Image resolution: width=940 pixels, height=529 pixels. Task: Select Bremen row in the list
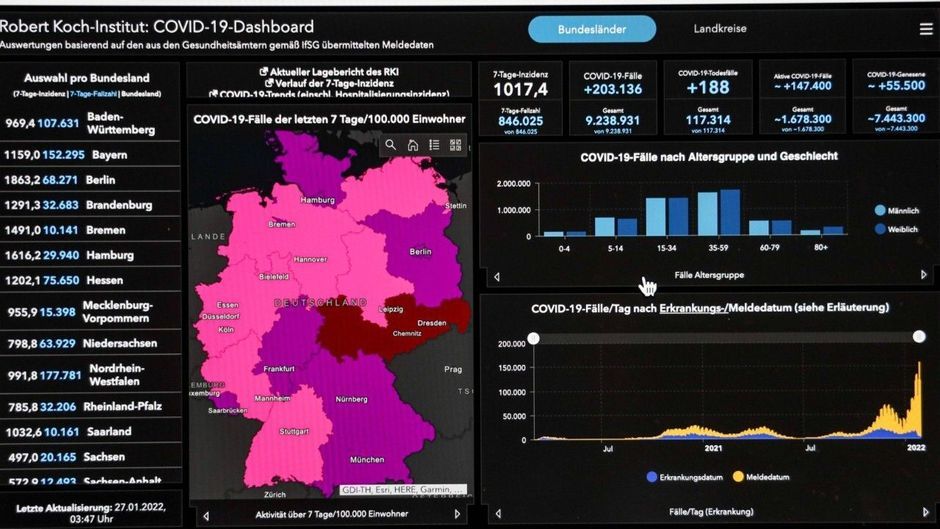90,230
